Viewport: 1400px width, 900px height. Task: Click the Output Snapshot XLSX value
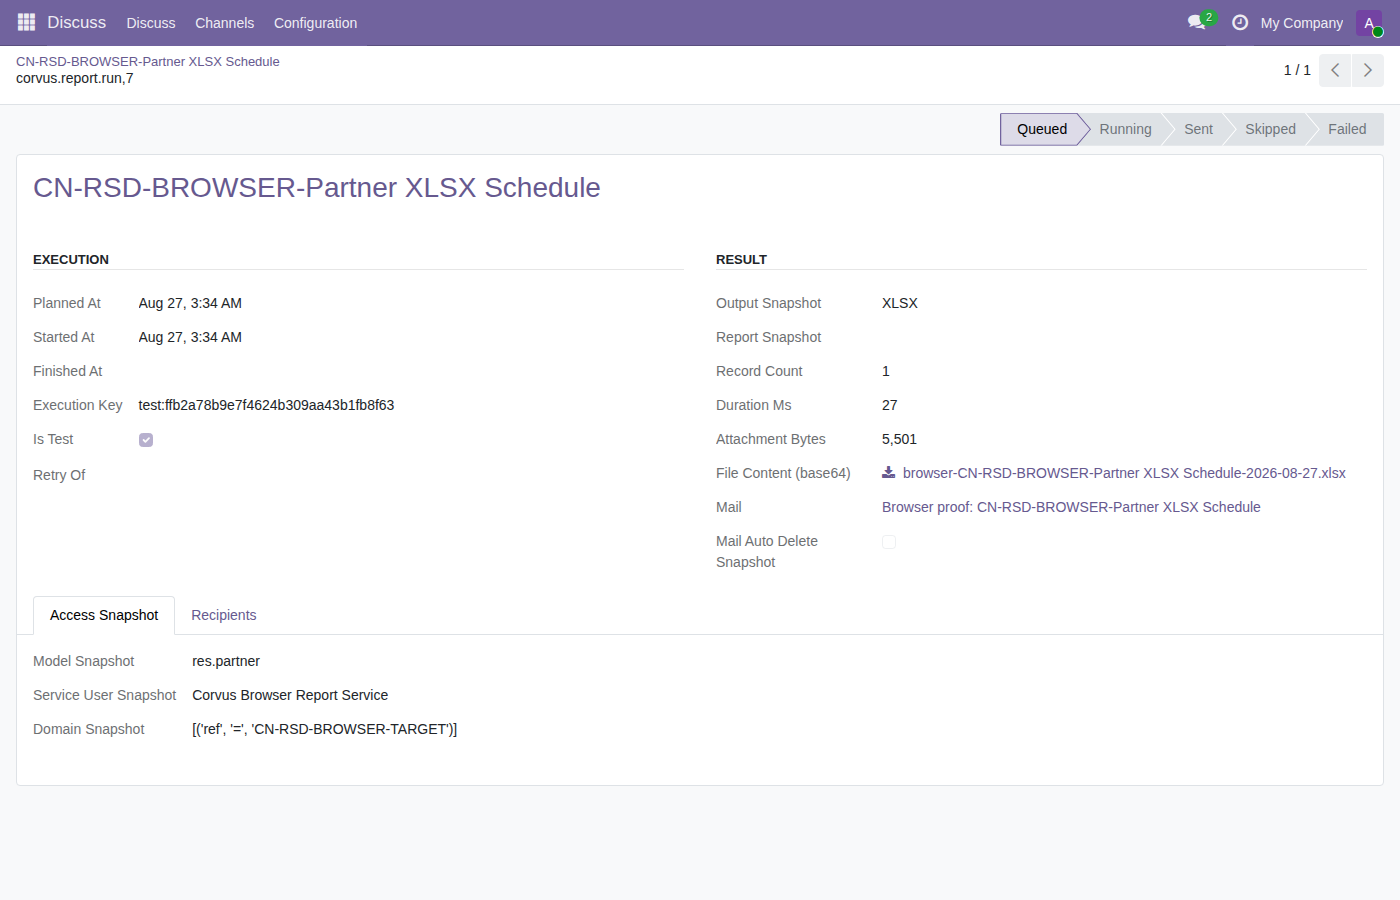900,303
